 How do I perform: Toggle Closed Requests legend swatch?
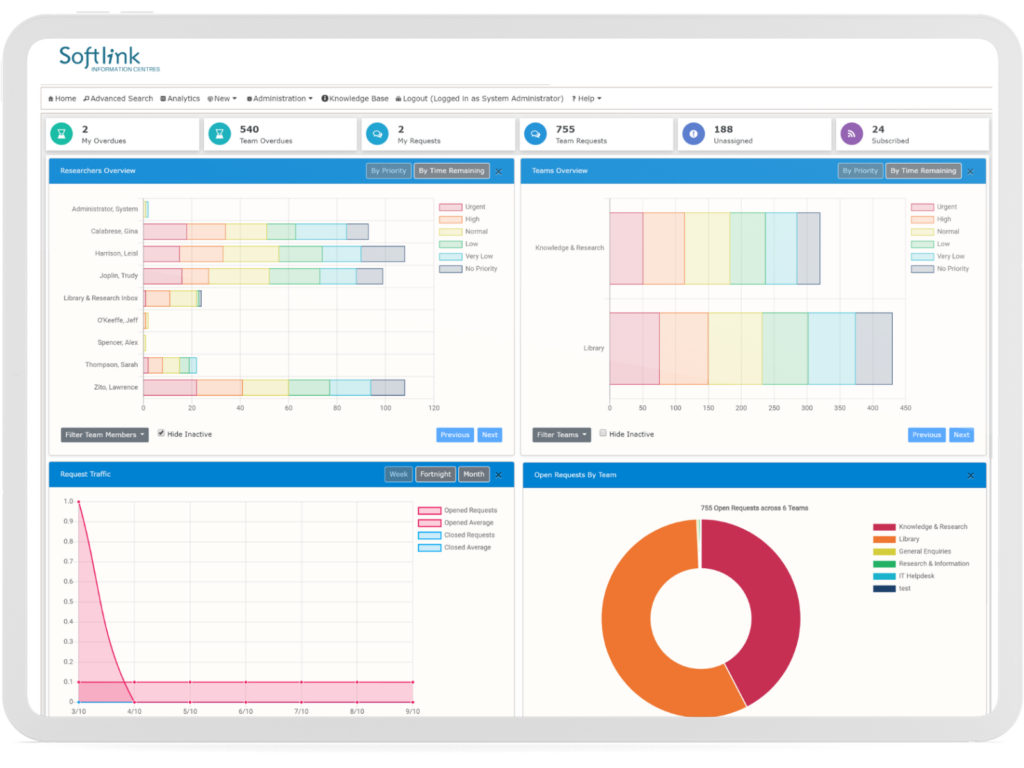429,536
